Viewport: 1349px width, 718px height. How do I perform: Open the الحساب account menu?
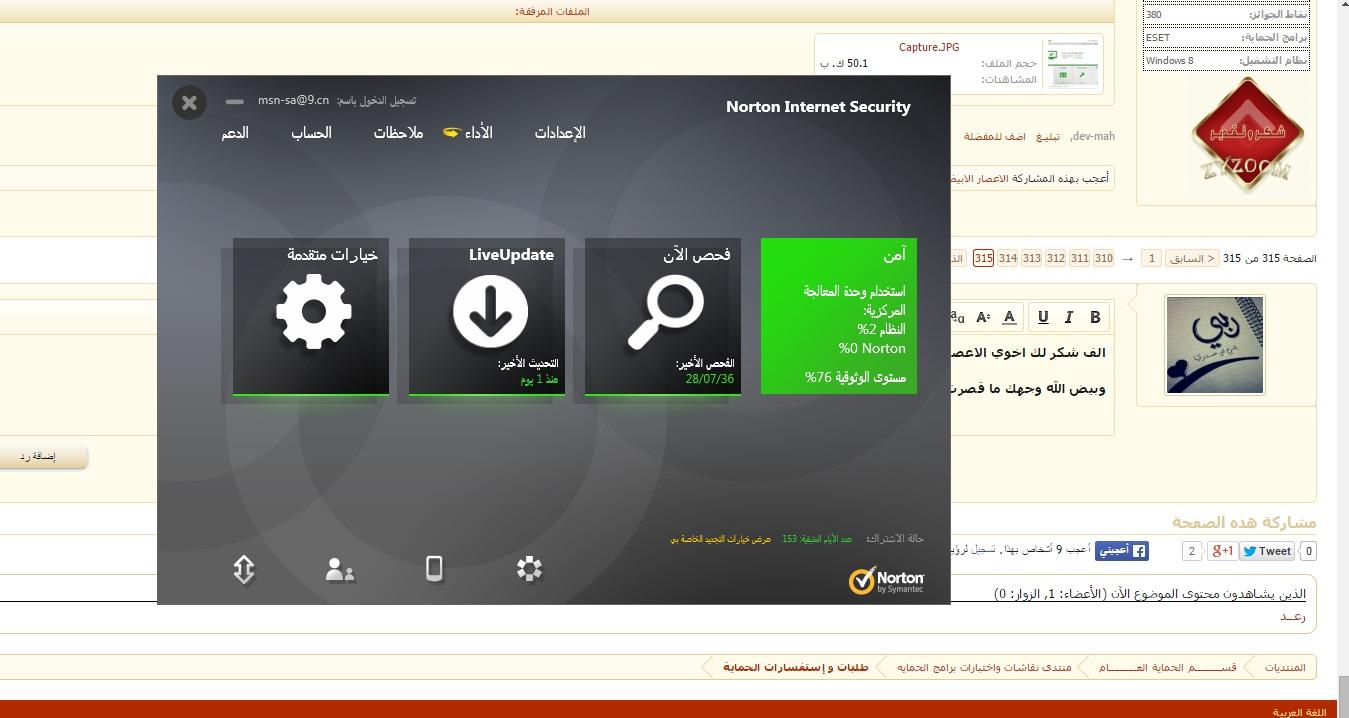311,133
